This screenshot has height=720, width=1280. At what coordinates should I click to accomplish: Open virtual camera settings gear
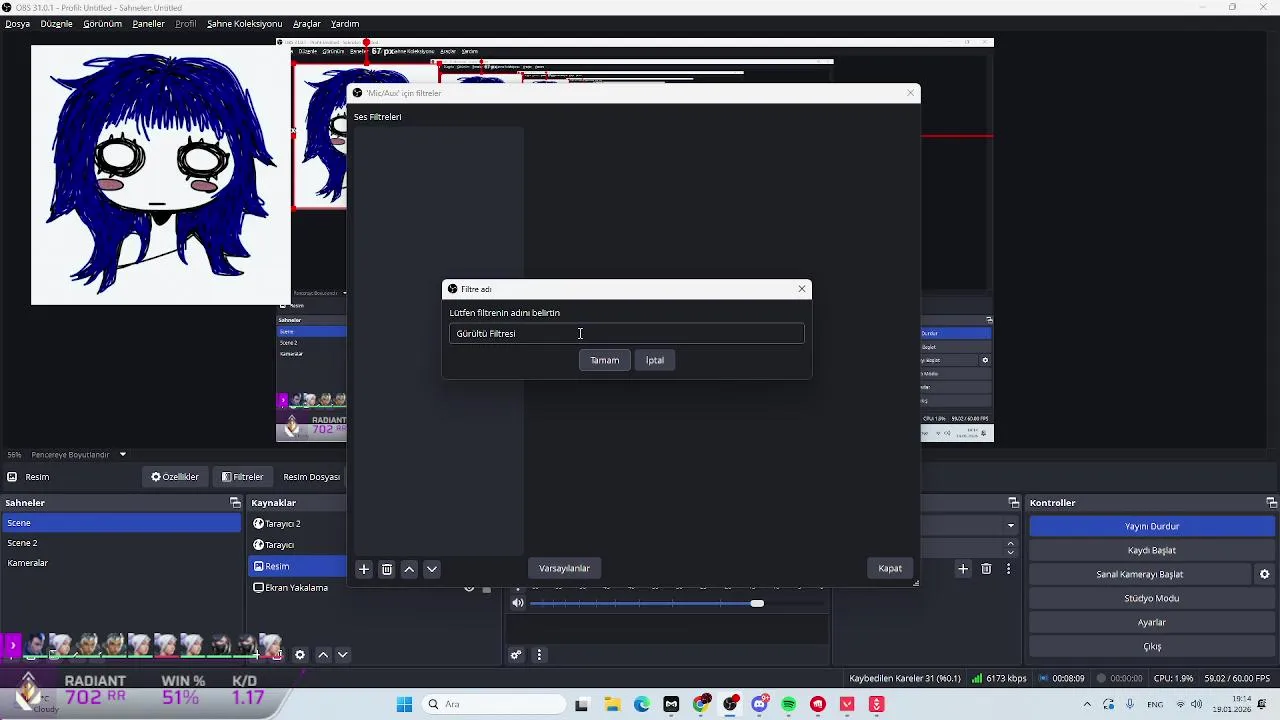(1264, 574)
